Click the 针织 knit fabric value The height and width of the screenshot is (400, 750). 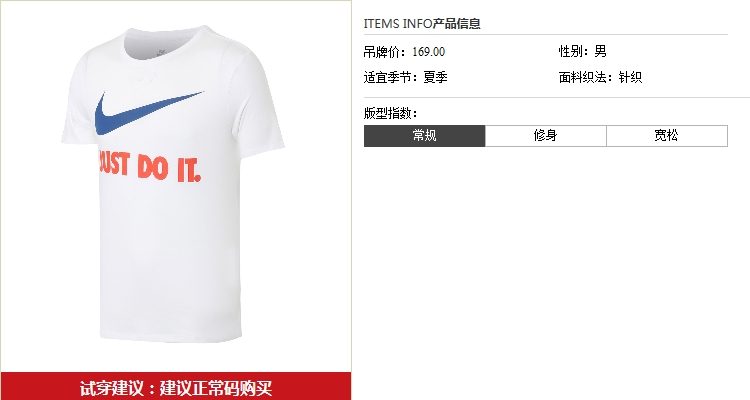pyautogui.click(x=630, y=77)
